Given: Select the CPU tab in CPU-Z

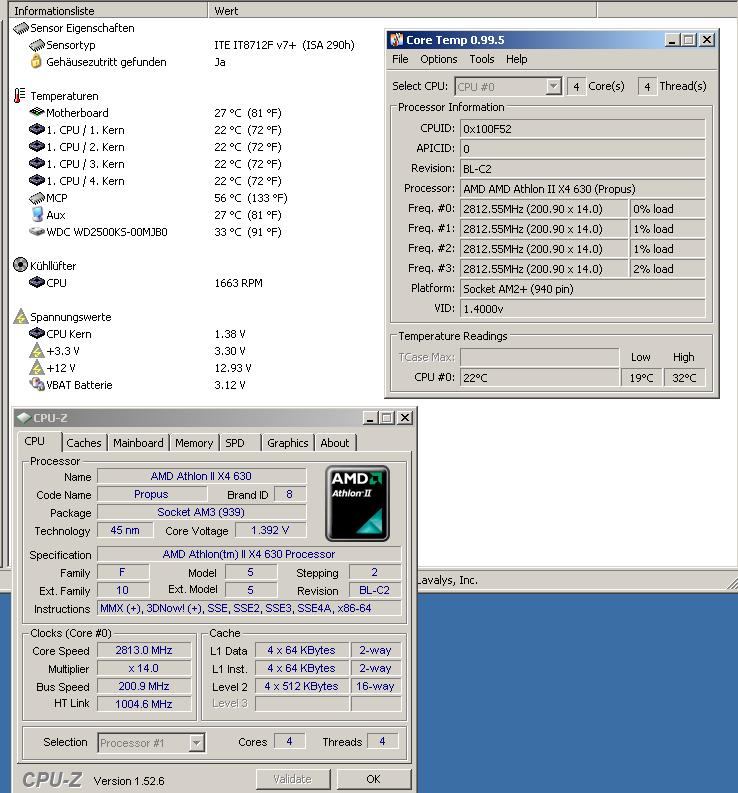Looking at the screenshot, I should tap(39, 442).
